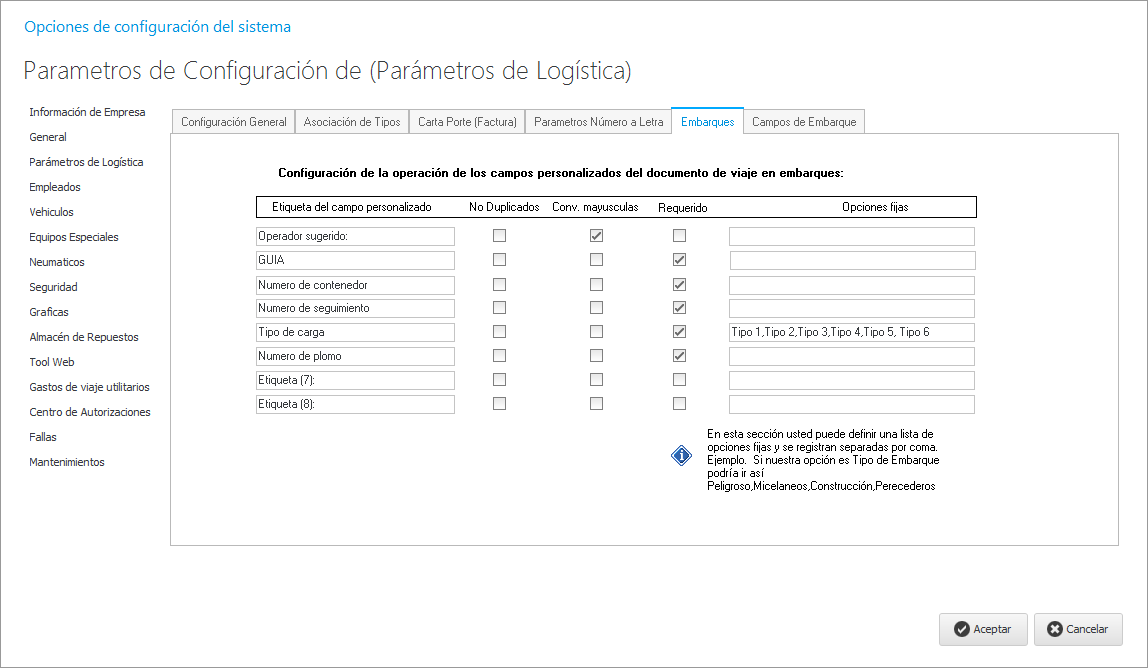Select the Carta Porte (Factura) tab
The image size is (1148, 668).
click(x=467, y=122)
